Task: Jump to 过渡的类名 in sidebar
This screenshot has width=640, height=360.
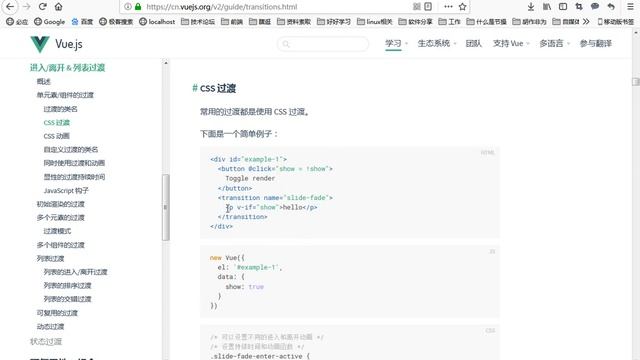Action: pyautogui.click(x=60, y=109)
